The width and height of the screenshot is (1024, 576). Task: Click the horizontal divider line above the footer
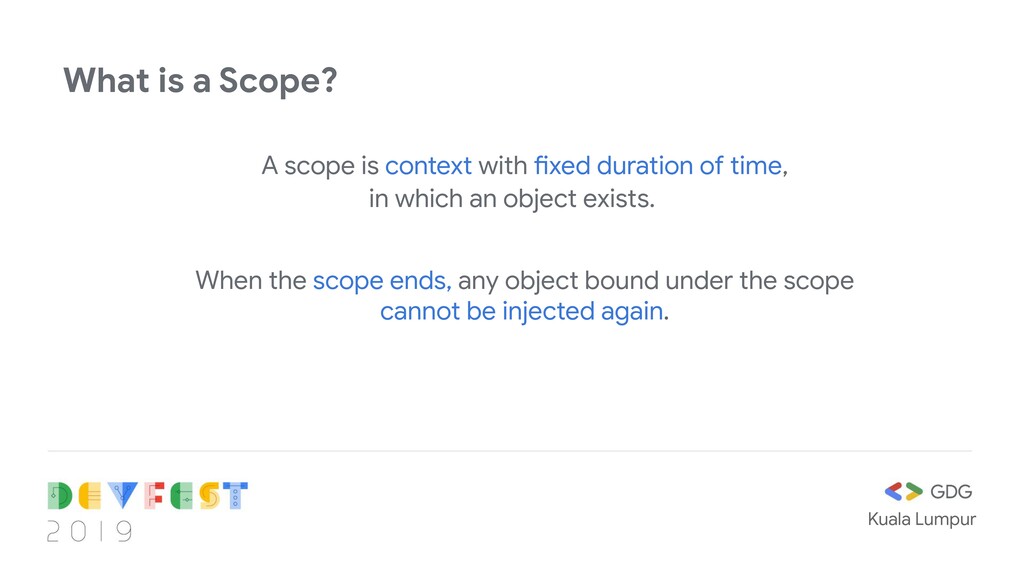click(510, 451)
